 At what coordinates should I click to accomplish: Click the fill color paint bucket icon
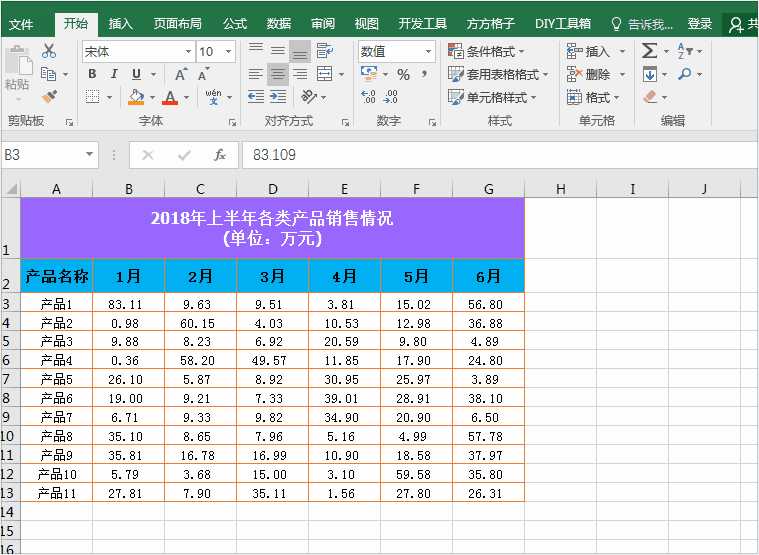(x=136, y=97)
